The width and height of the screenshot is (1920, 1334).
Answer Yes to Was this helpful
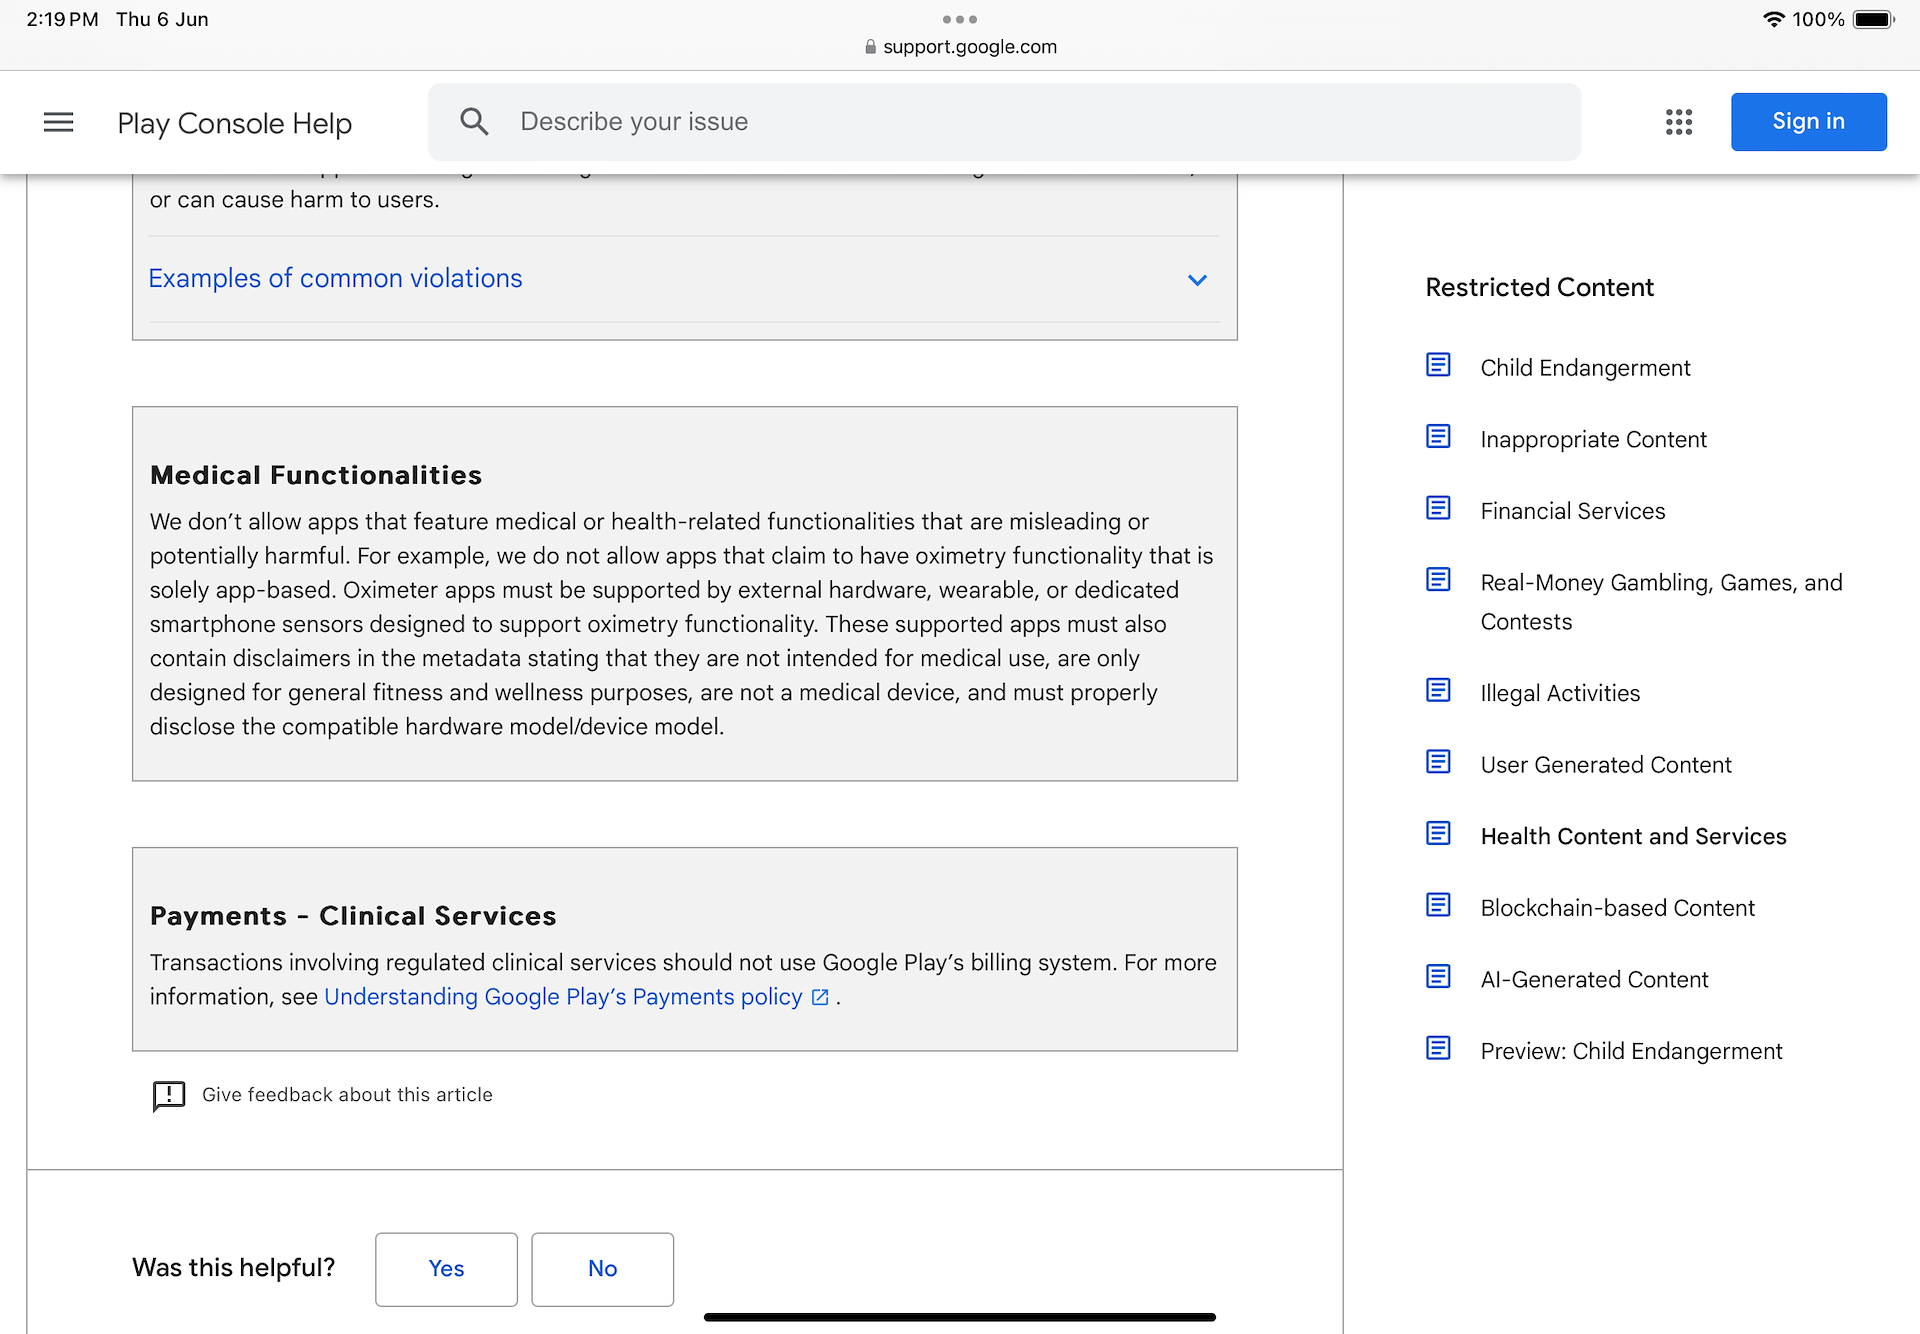[x=446, y=1268]
